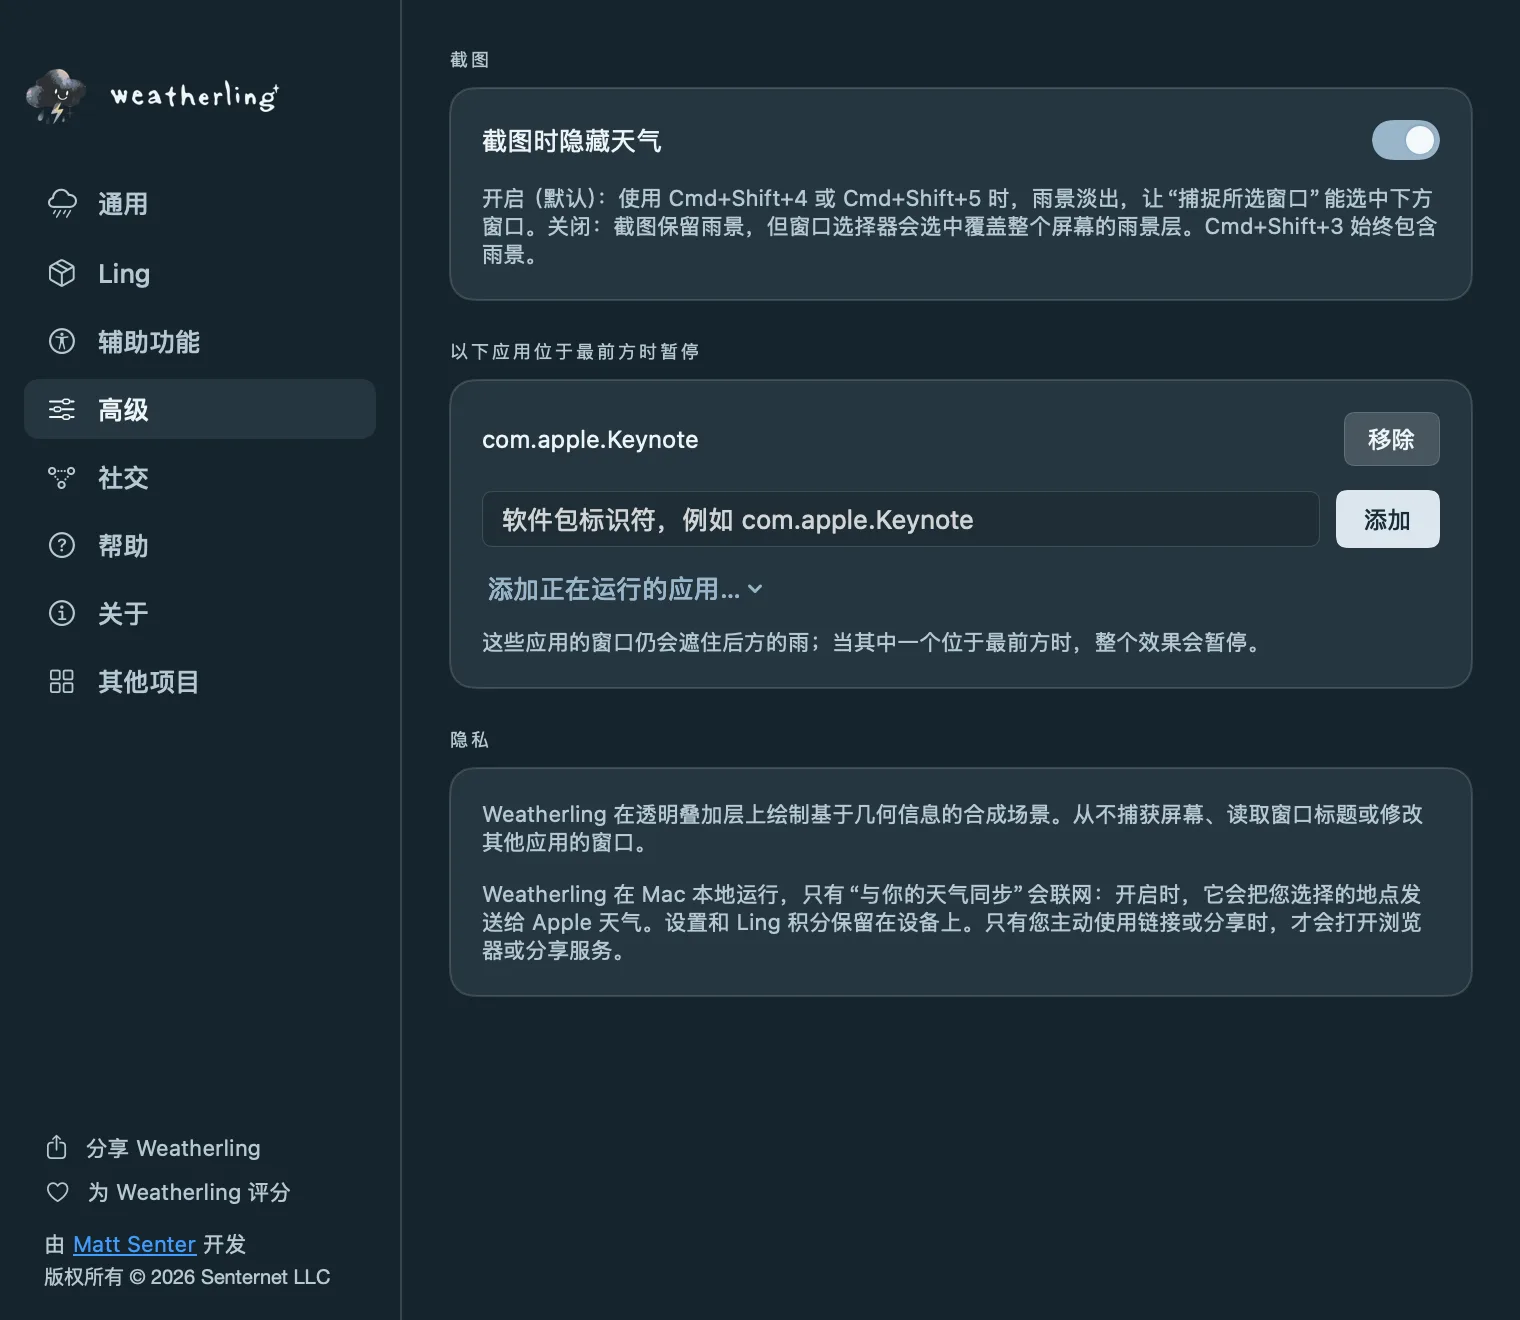This screenshot has width=1520, height=1320.
Task: Click the rain cloud icon beside 通用
Action: pyautogui.click(x=62, y=204)
